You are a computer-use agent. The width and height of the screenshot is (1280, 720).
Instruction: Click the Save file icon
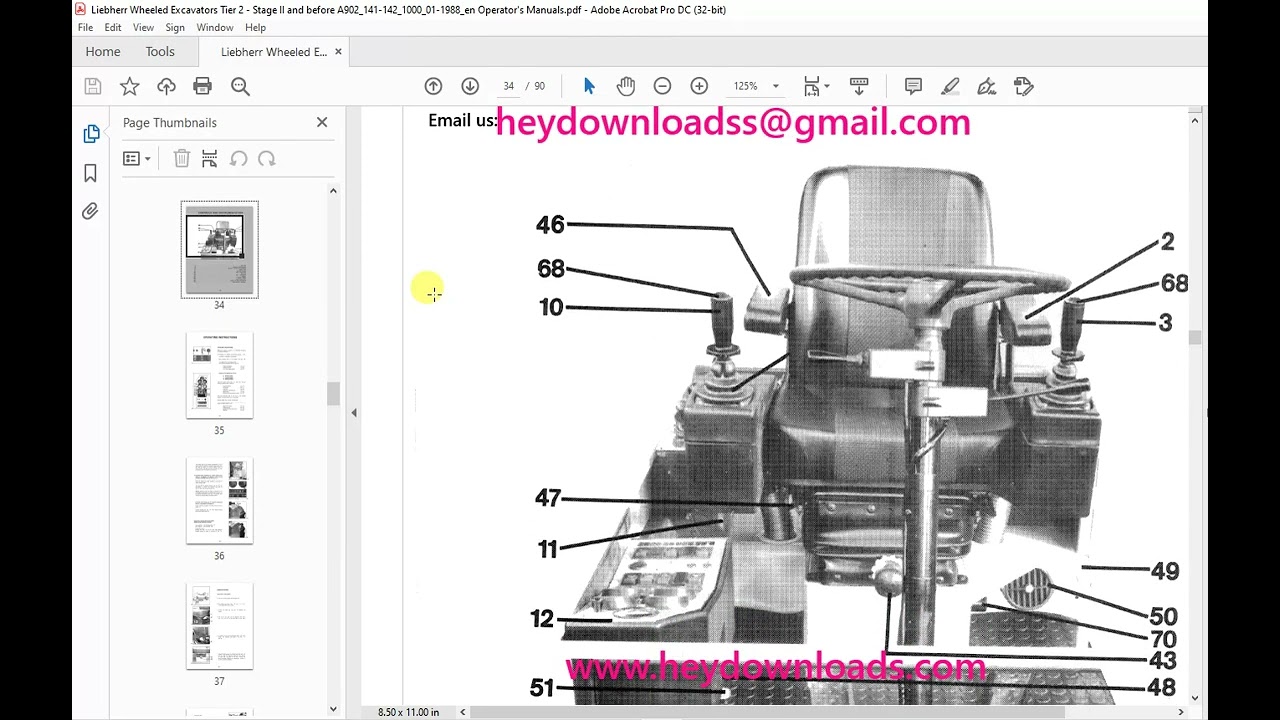click(x=93, y=86)
